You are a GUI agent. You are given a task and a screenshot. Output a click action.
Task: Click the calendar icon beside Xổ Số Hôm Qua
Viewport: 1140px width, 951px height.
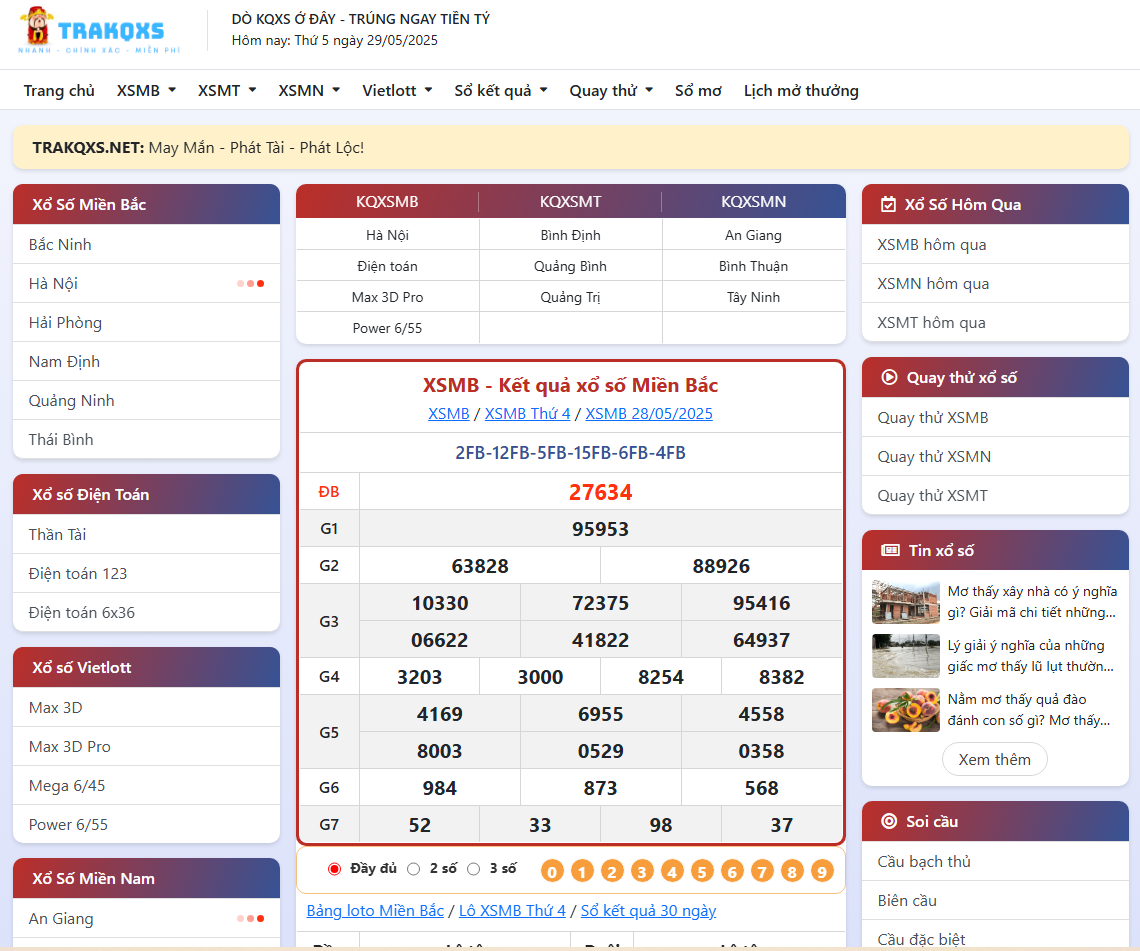tap(888, 205)
